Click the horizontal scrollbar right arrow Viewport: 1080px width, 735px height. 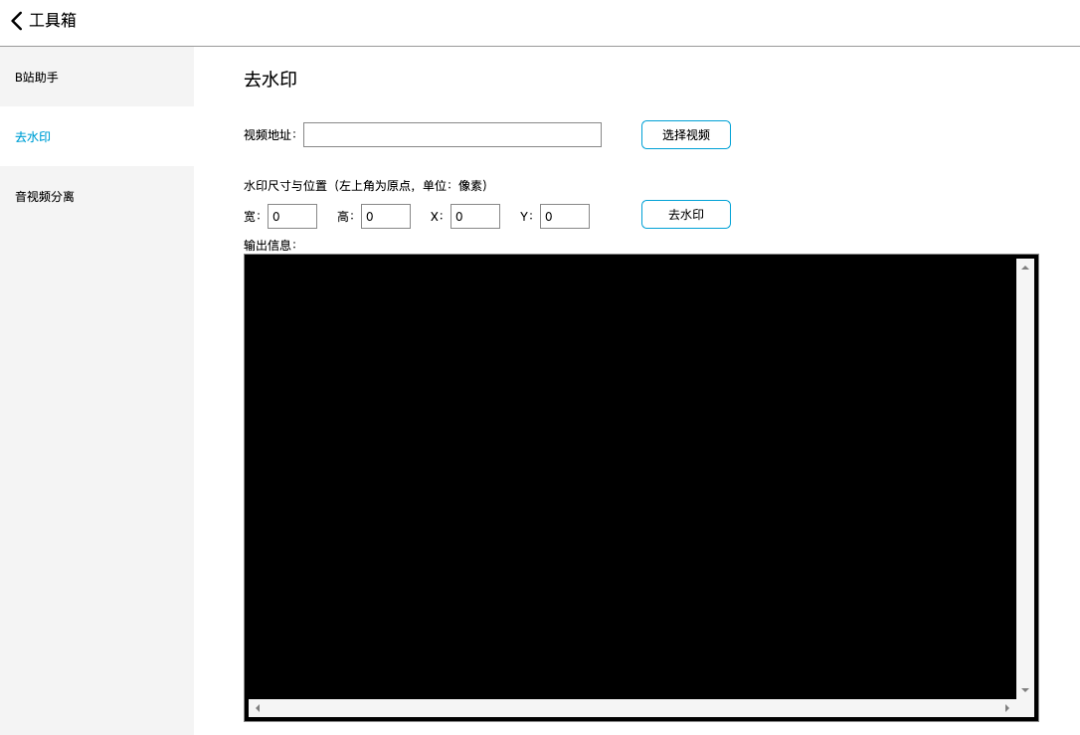pyautogui.click(x=1007, y=708)
